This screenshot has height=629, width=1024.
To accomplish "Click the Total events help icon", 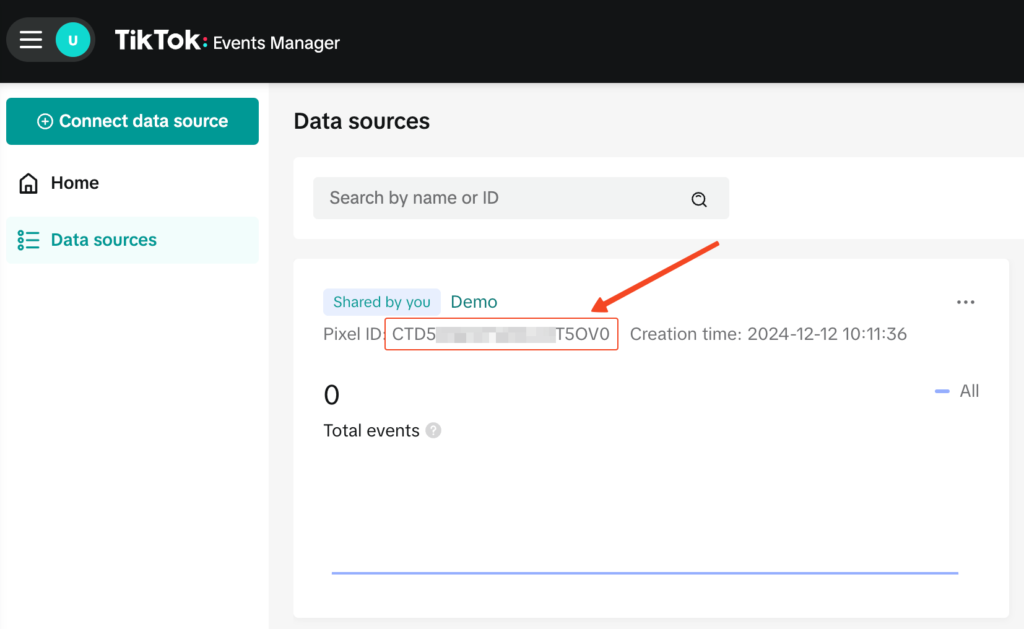I will point(433,430).
